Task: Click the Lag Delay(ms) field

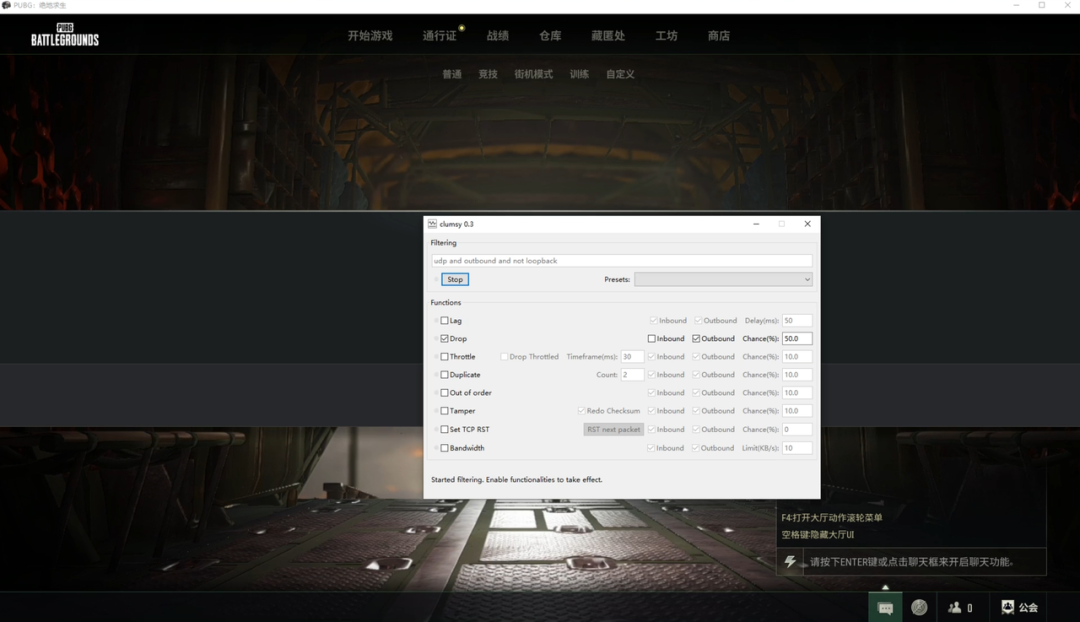Action: [x=797, y=320]
